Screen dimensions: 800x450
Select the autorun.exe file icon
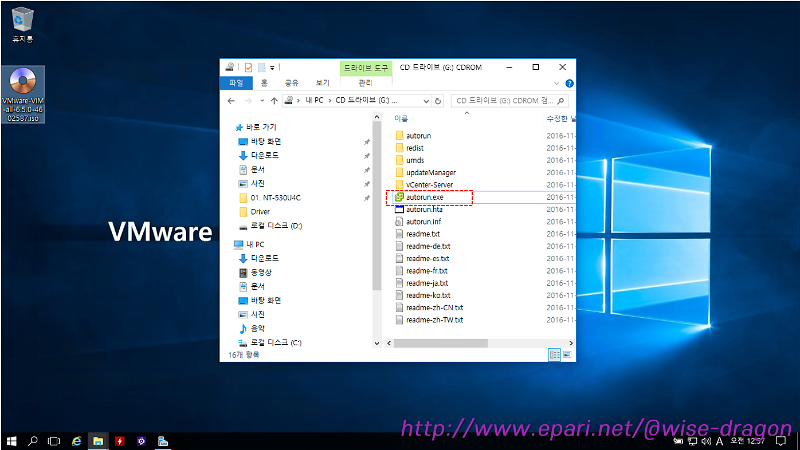(399, 197)
